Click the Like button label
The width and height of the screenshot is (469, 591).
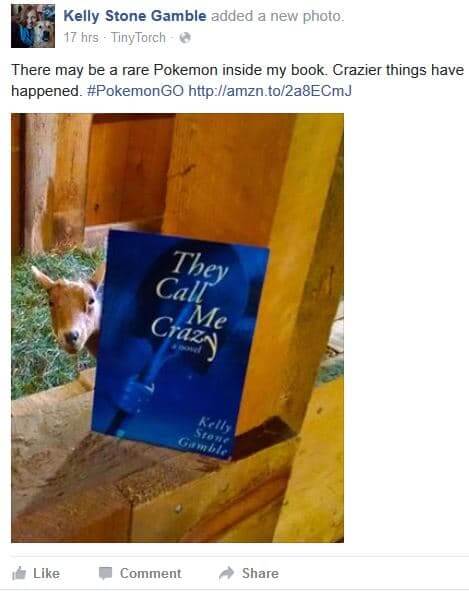(46, 573)
